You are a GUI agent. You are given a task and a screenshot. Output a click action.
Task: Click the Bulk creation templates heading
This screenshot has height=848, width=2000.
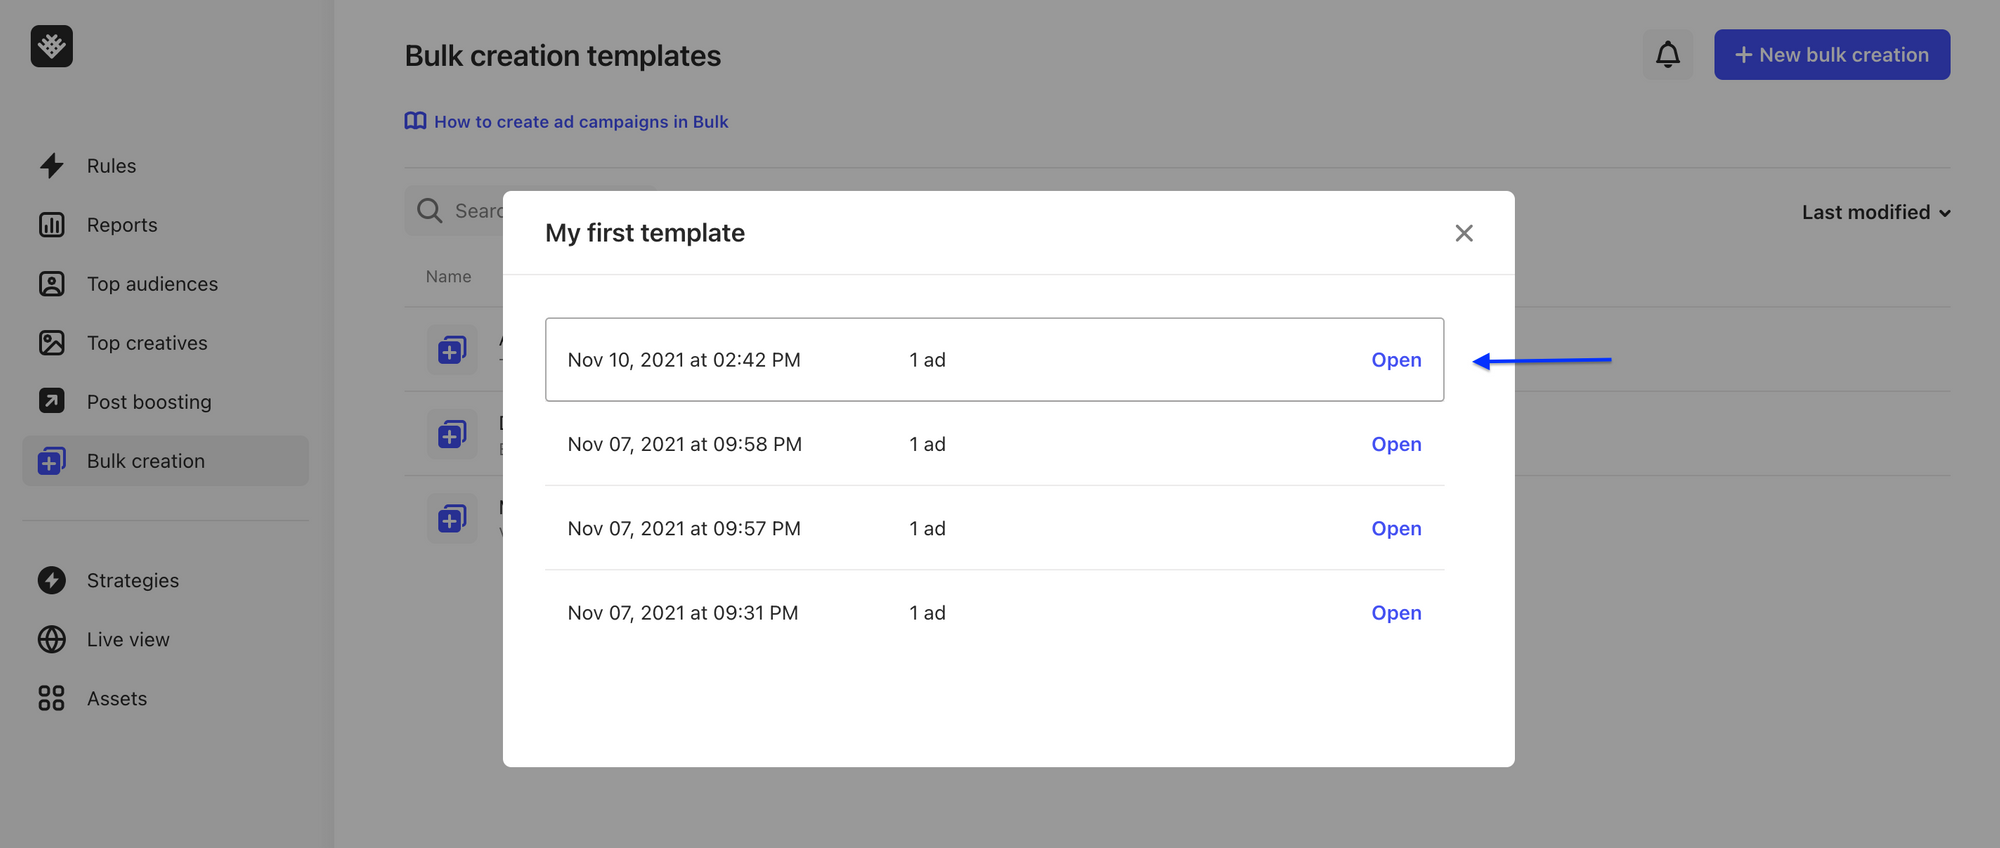(x=563, y=56)
